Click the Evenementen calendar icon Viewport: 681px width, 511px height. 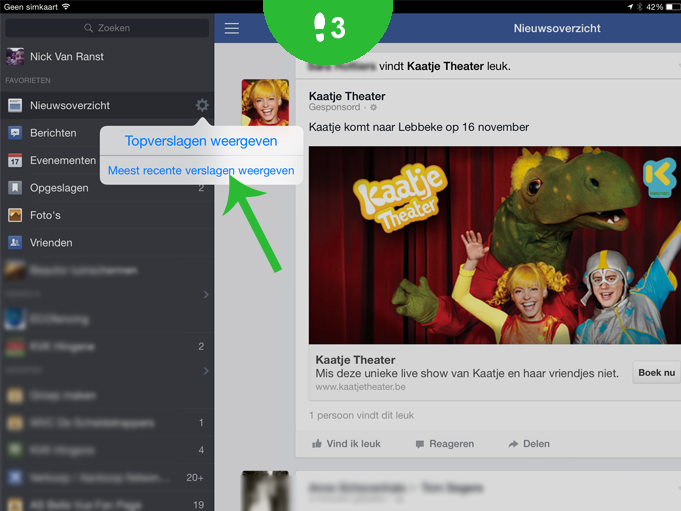[x=15, y=161]
